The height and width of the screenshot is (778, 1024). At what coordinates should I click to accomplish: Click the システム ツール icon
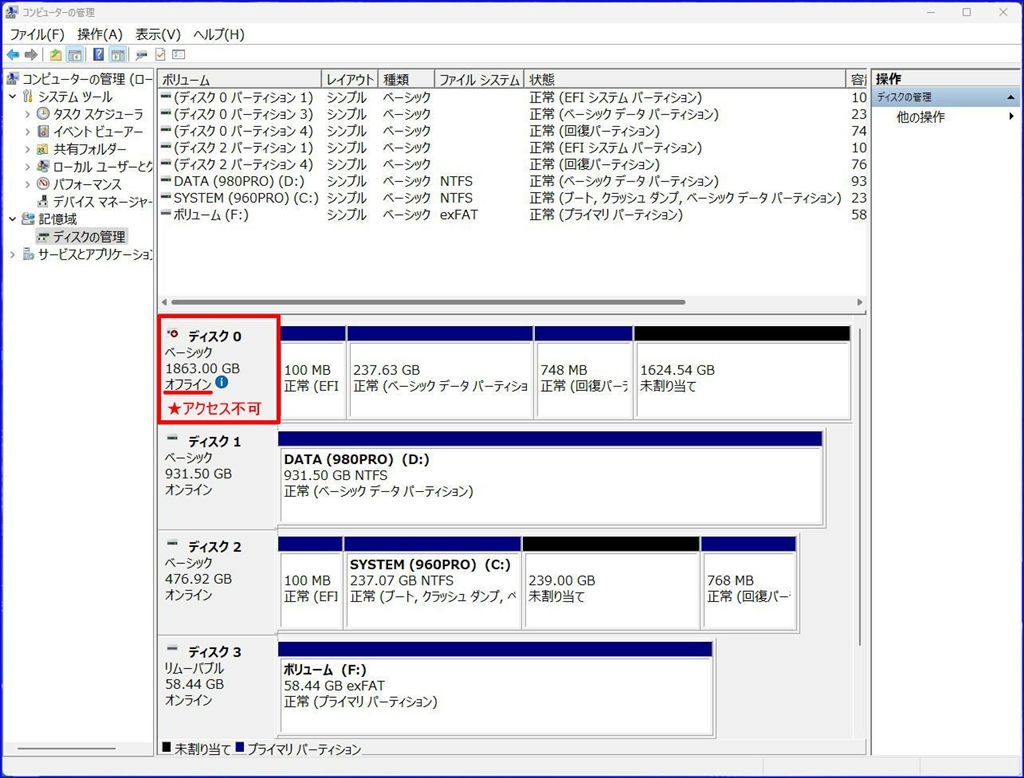pos(27,97)
